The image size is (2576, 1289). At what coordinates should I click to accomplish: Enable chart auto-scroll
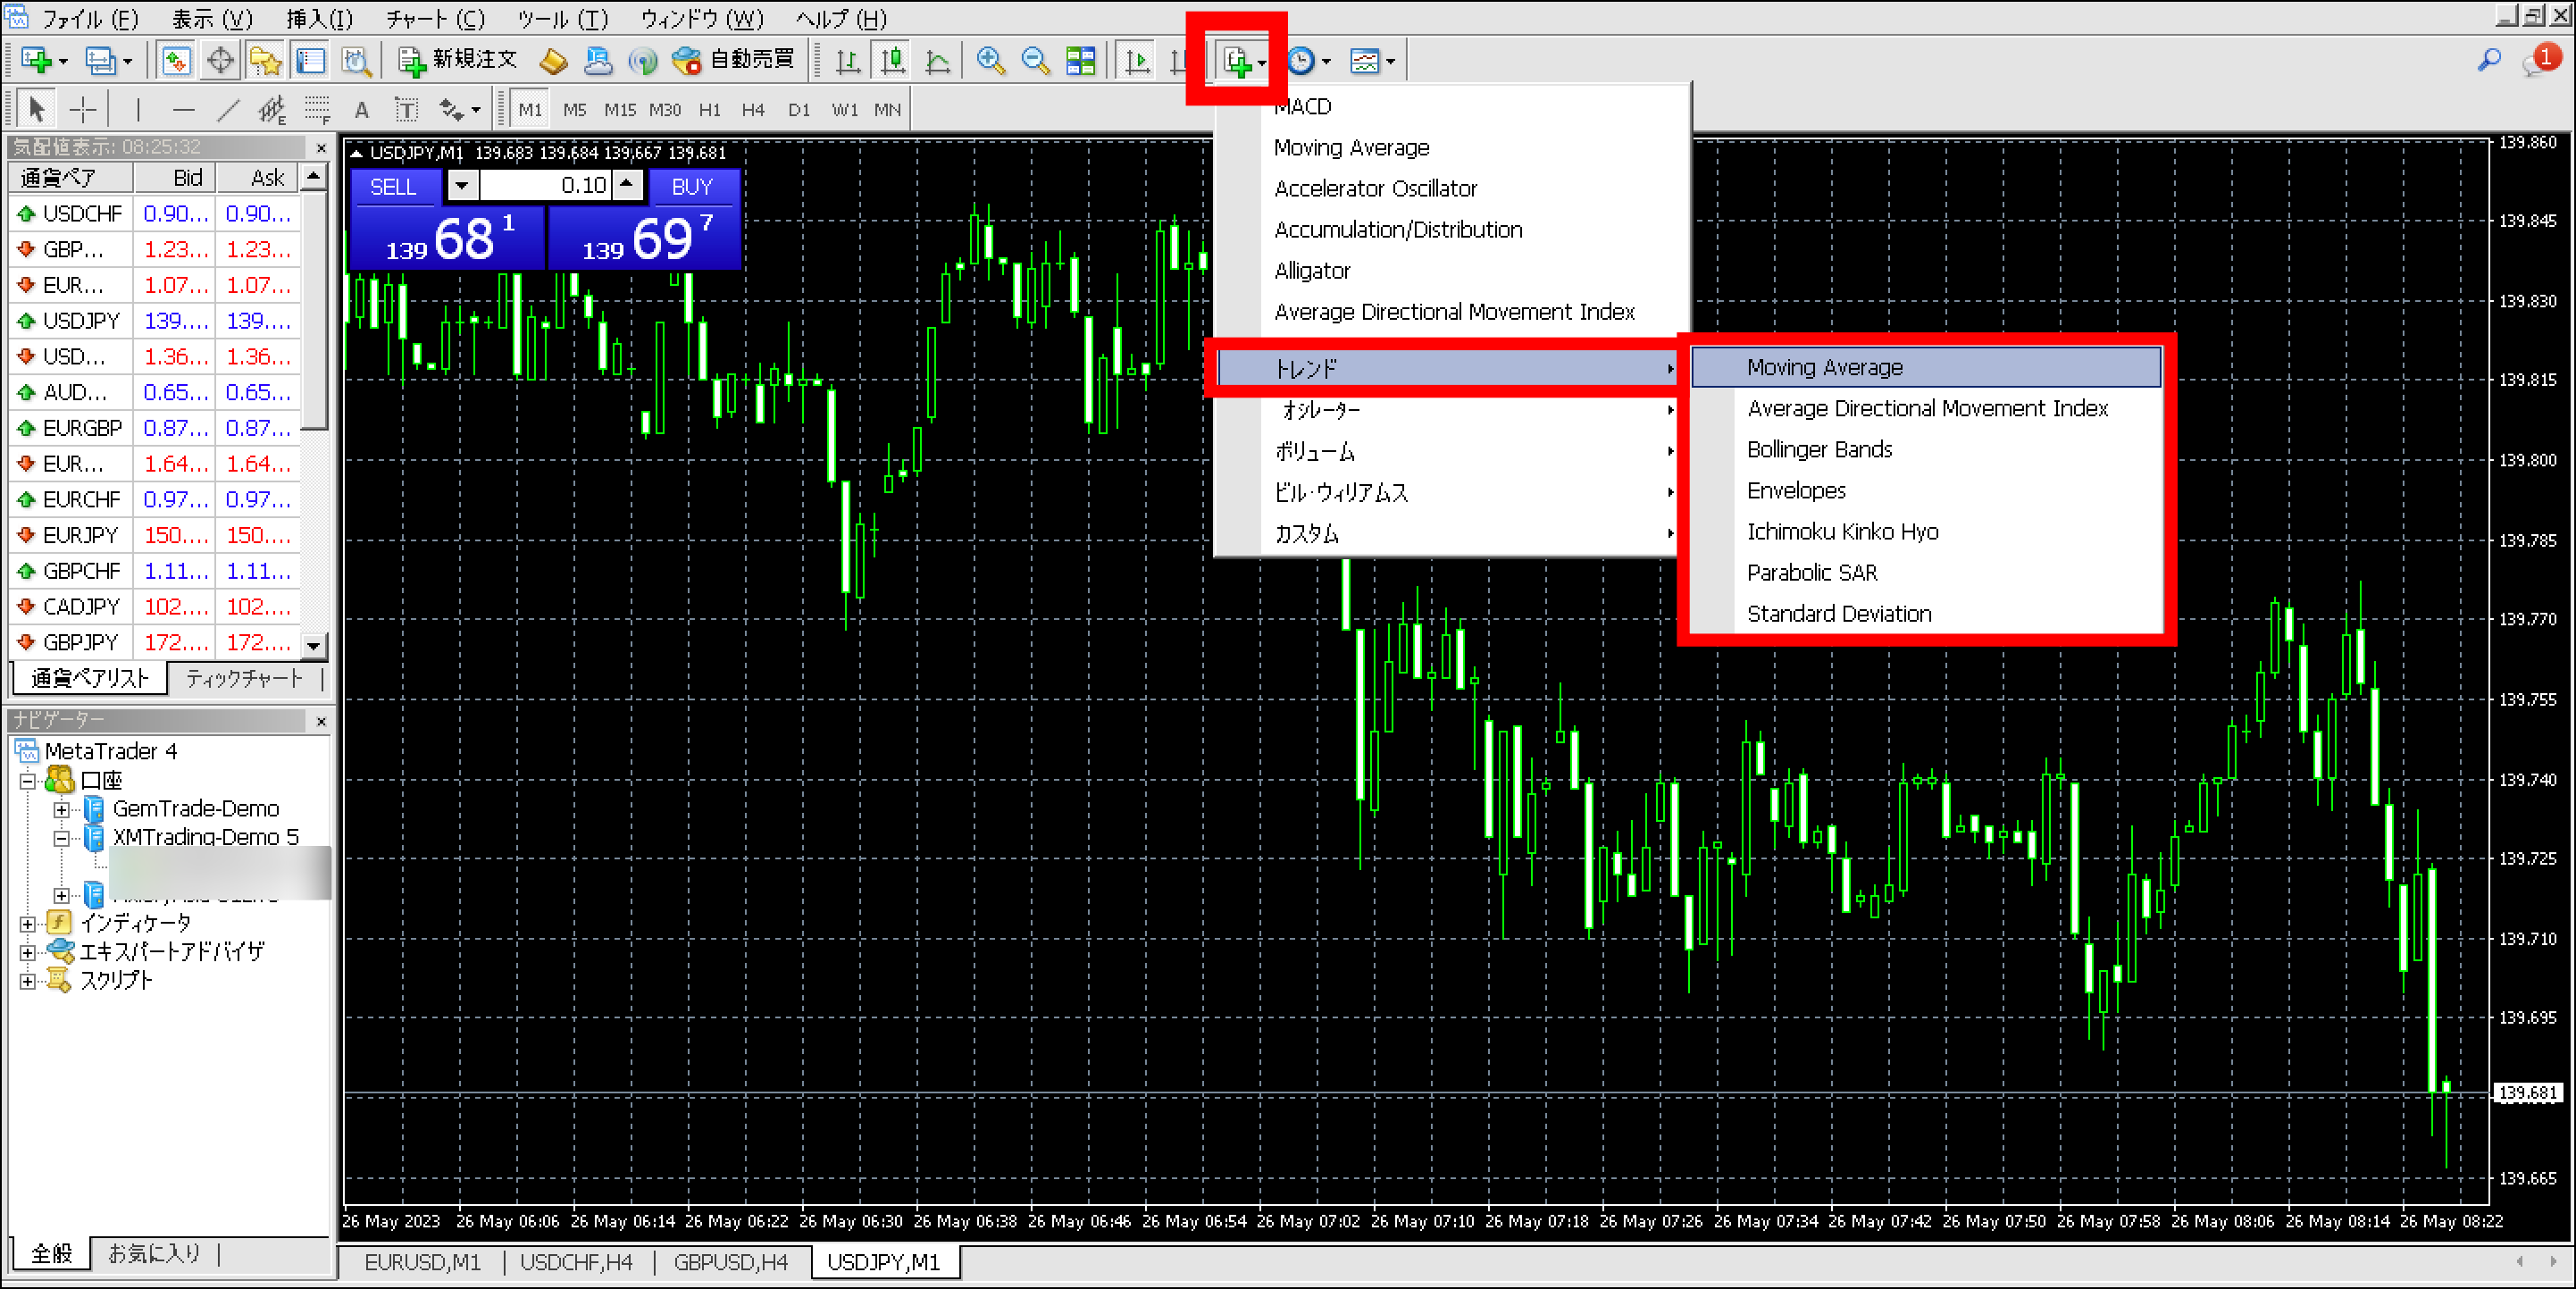tap(1137, 60)
